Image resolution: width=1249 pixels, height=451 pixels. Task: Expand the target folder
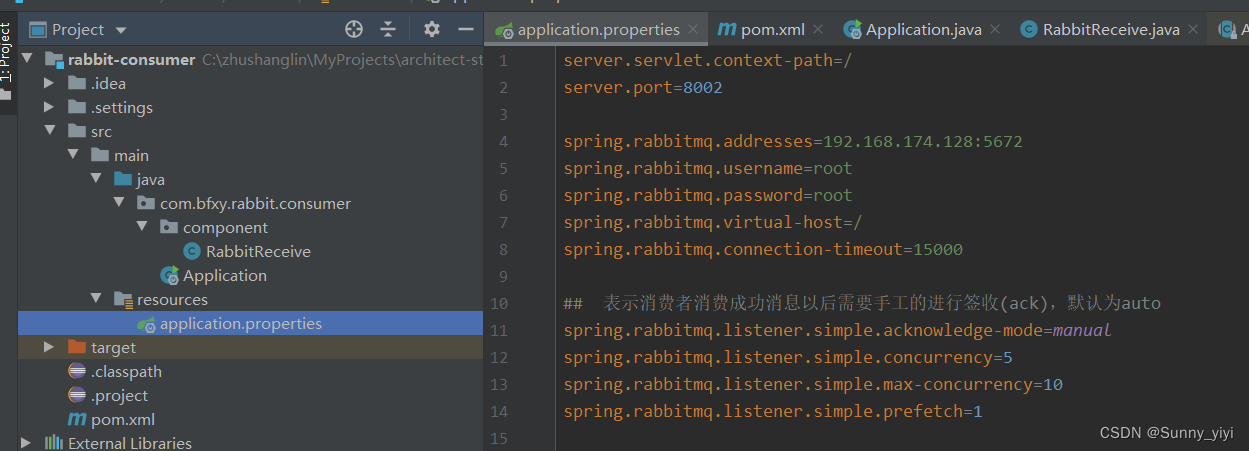click(49, 347)
